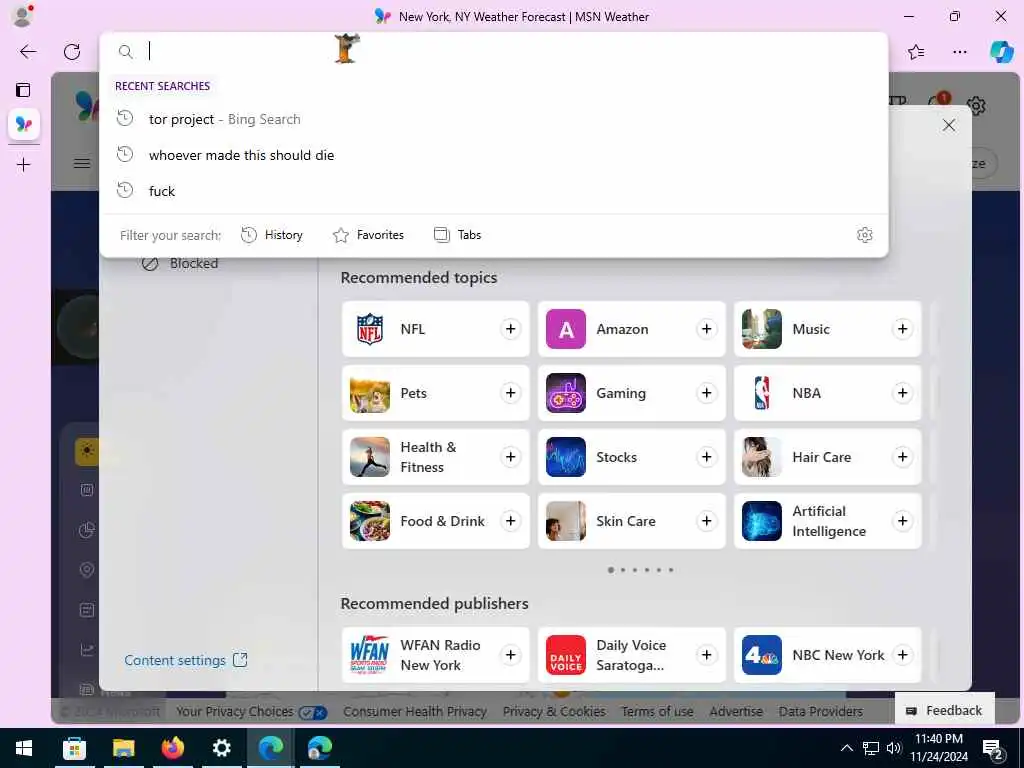Add the Music topic
This screenshot has height=768, width=1024.
pos(903,329)
